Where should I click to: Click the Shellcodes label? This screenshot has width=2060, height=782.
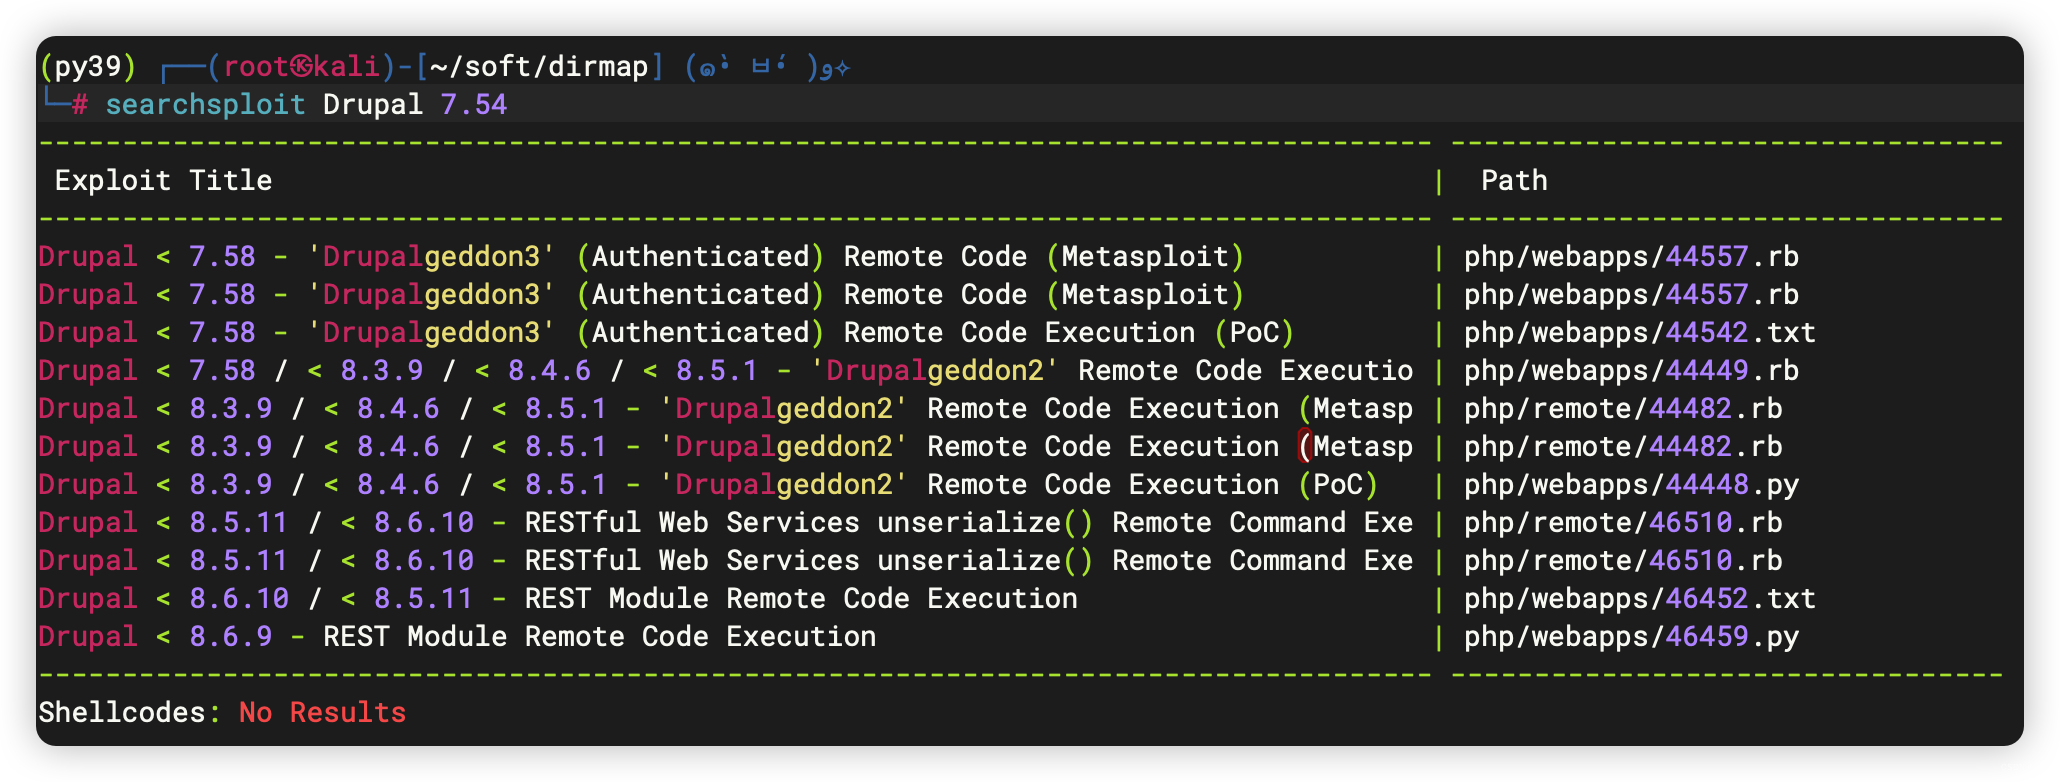pyautogui.click(x=122, y=713)
